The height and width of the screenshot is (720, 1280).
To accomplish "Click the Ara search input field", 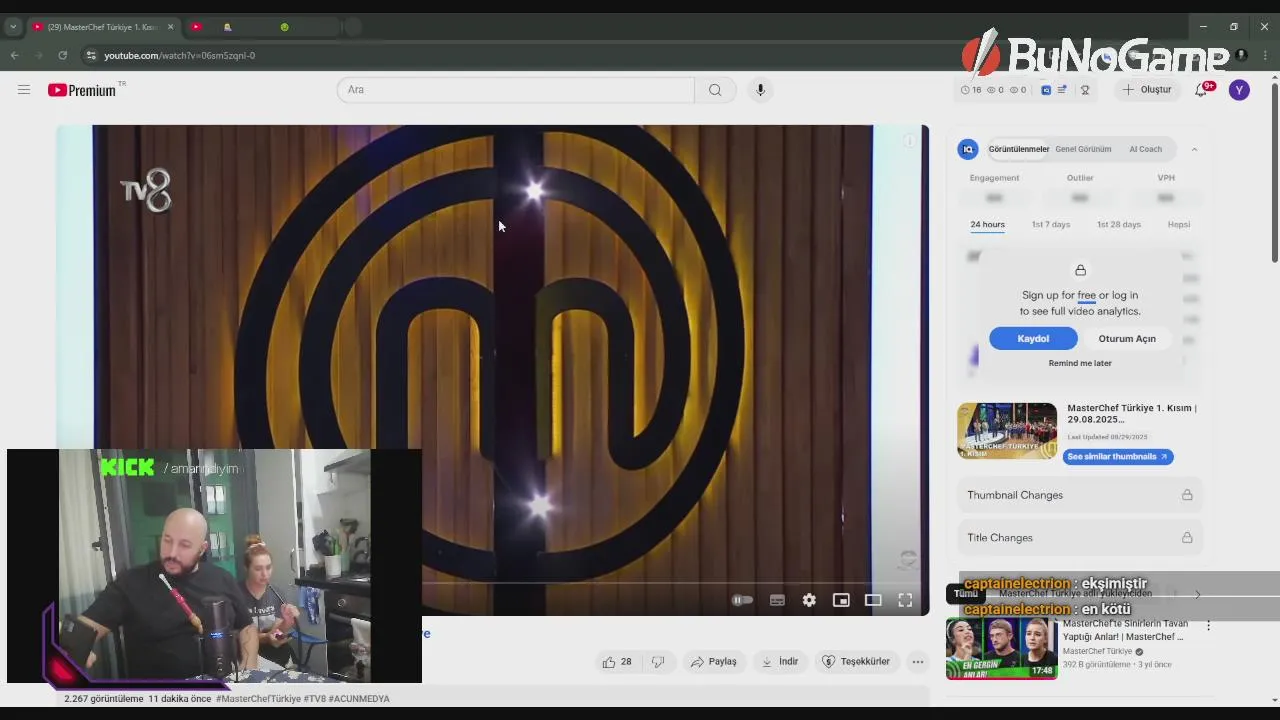I will coord(516,90).
